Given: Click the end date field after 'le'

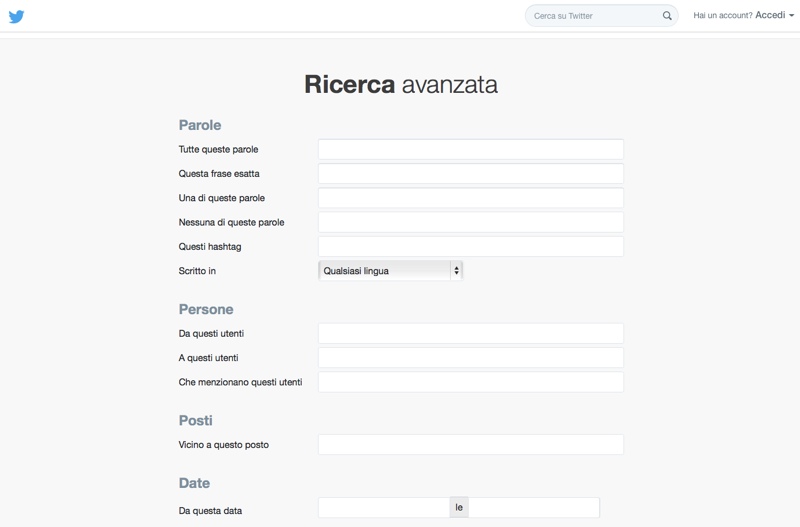Looking at the screenshot, I should coord(534,508).
